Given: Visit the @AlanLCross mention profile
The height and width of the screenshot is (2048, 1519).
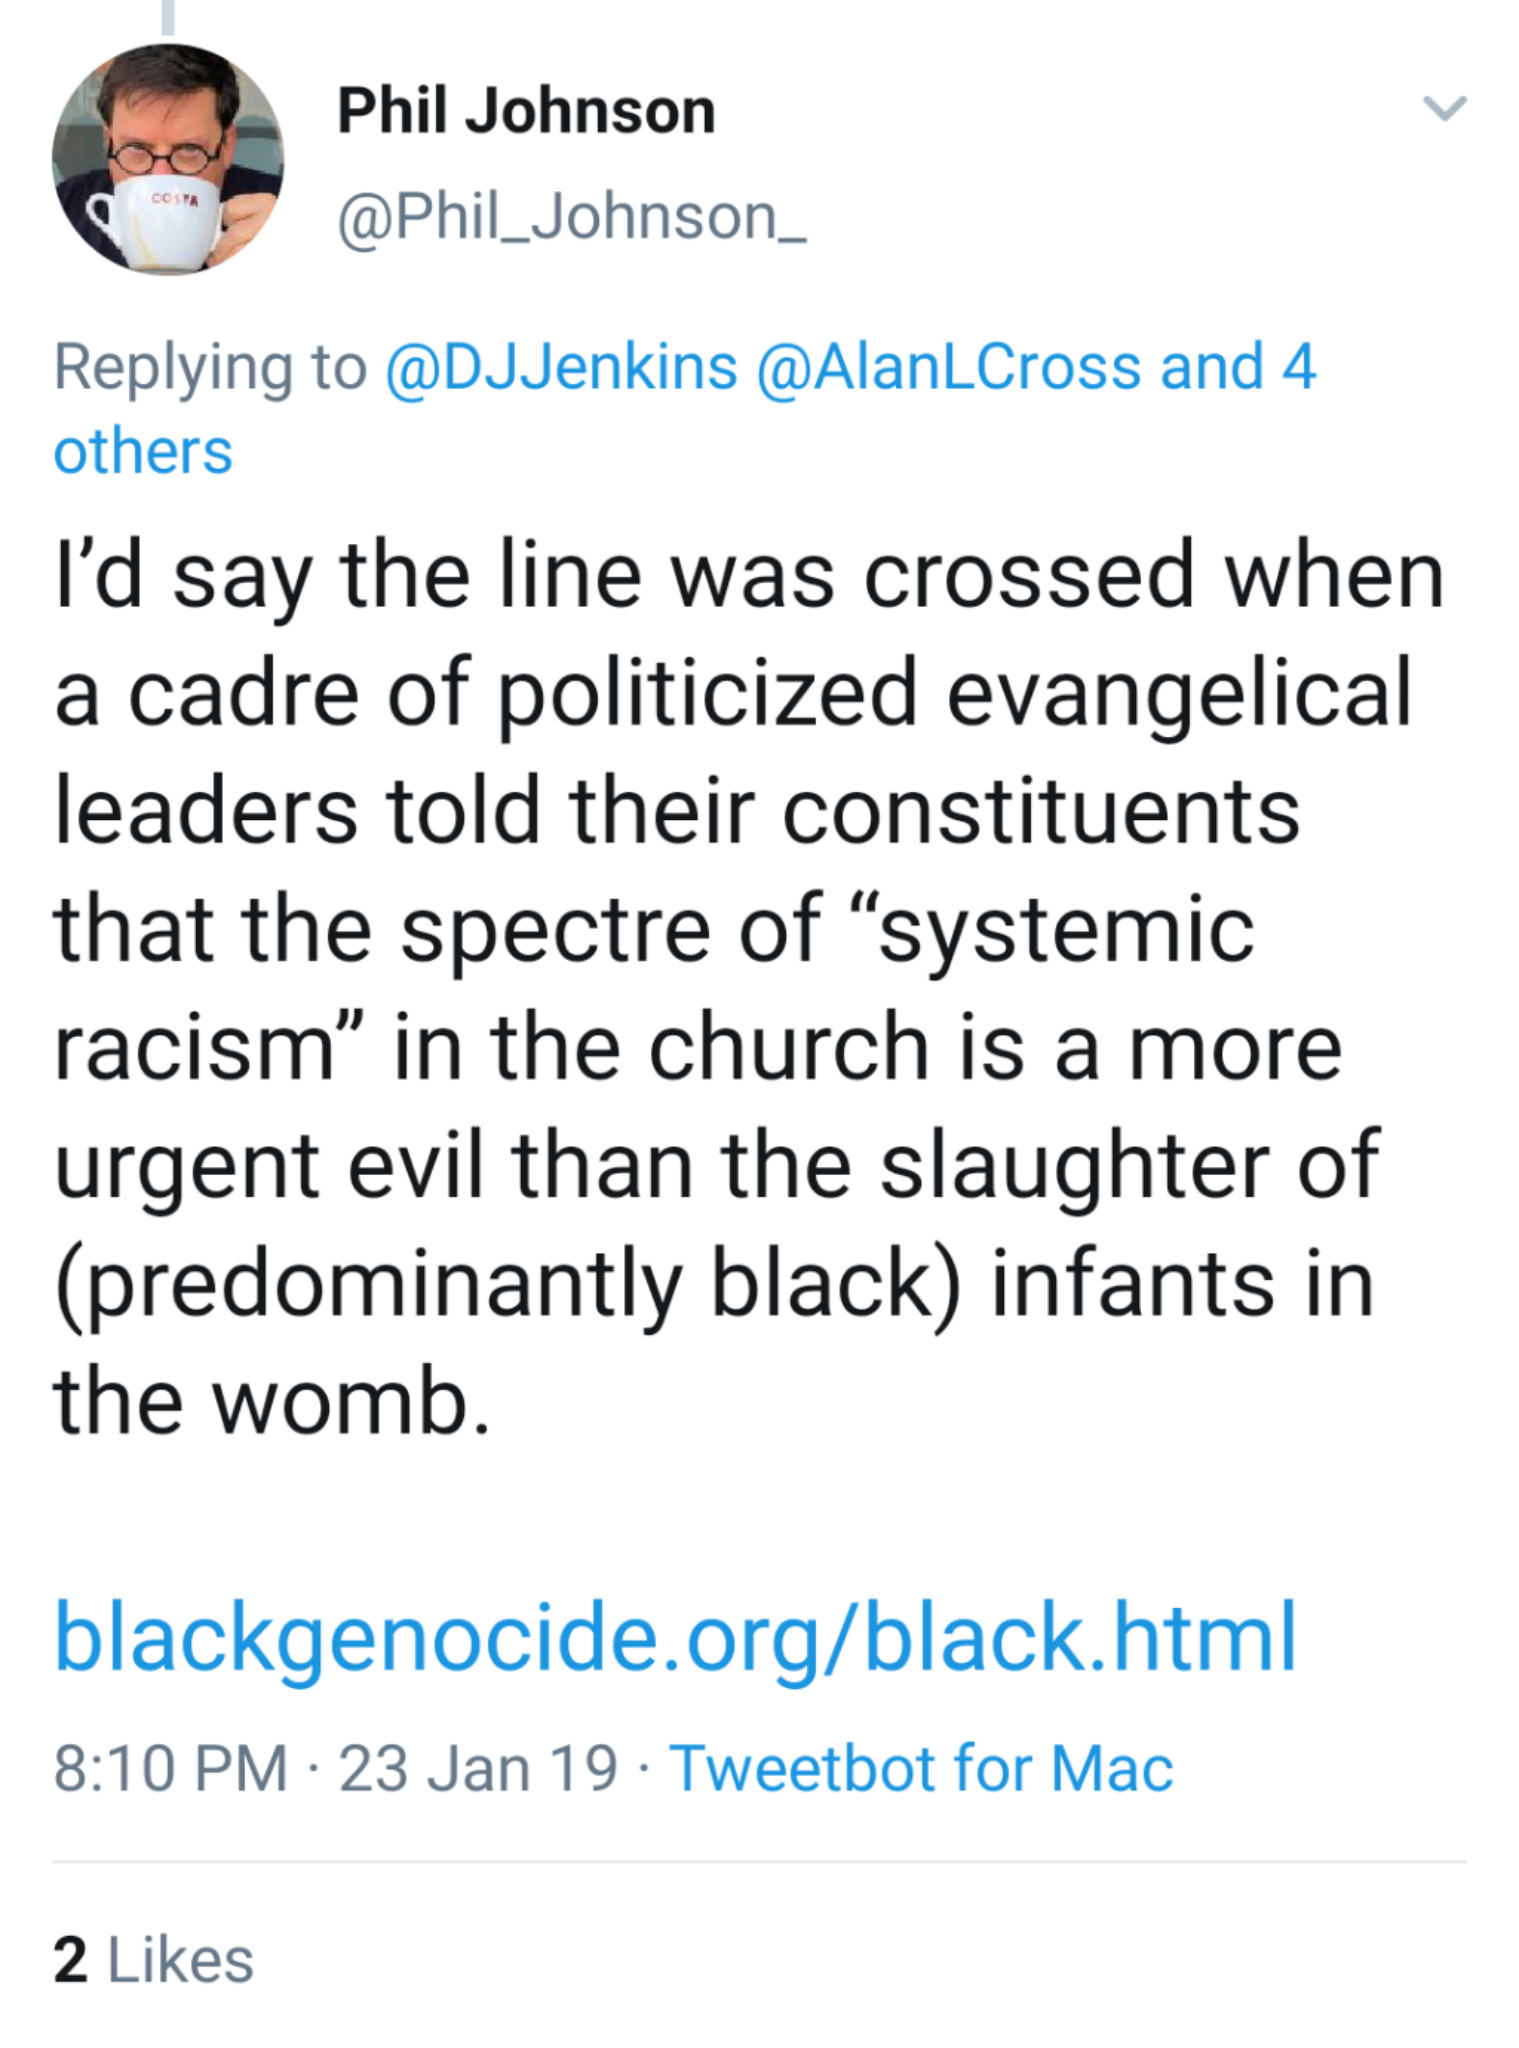Looking at the screenshot, I should (948, 367).
